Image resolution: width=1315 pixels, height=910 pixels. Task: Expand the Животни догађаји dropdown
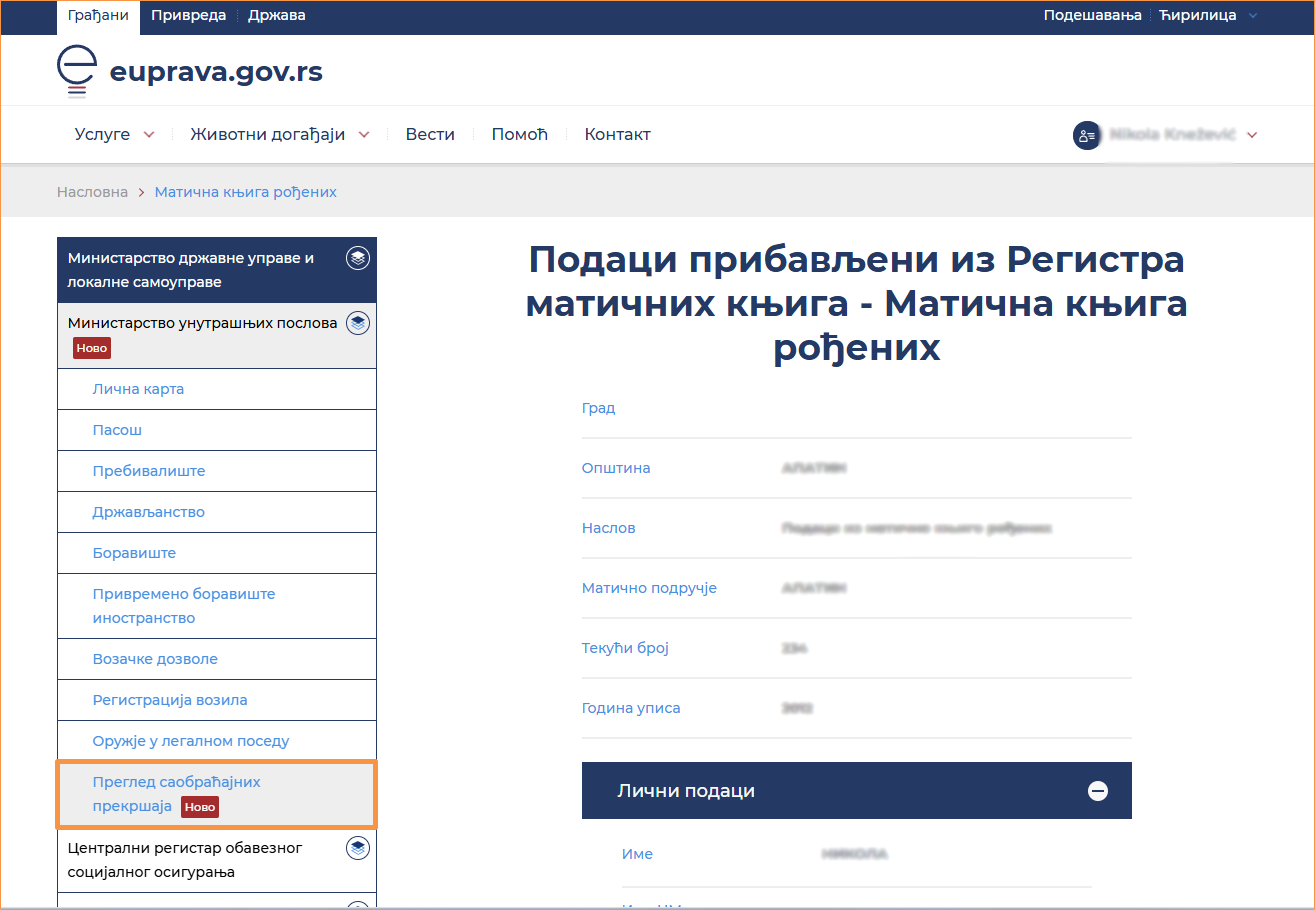coord(279,135)
